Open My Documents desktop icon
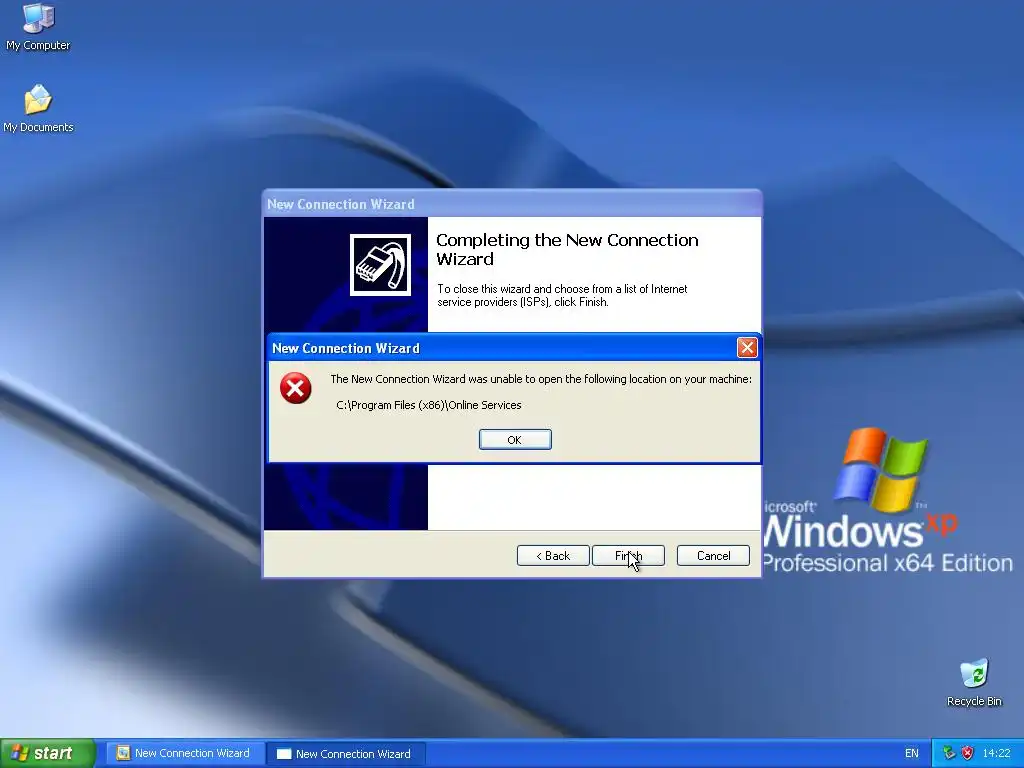The height and width of the screenshot is (768, 1024). click(38, 108)
